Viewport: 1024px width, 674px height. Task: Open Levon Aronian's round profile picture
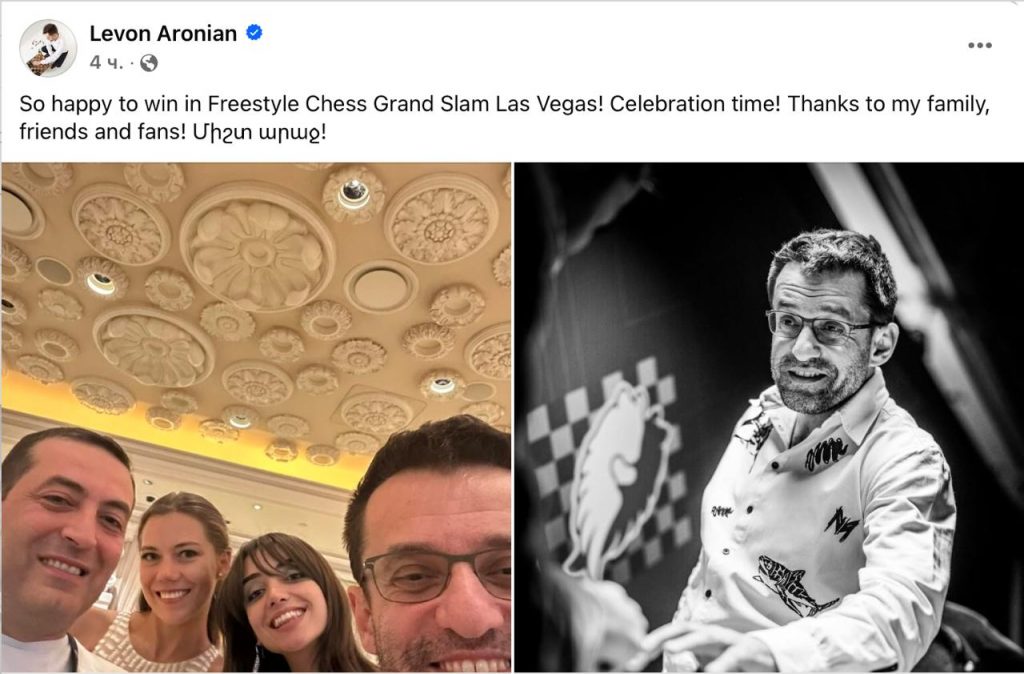click(48, 48)
